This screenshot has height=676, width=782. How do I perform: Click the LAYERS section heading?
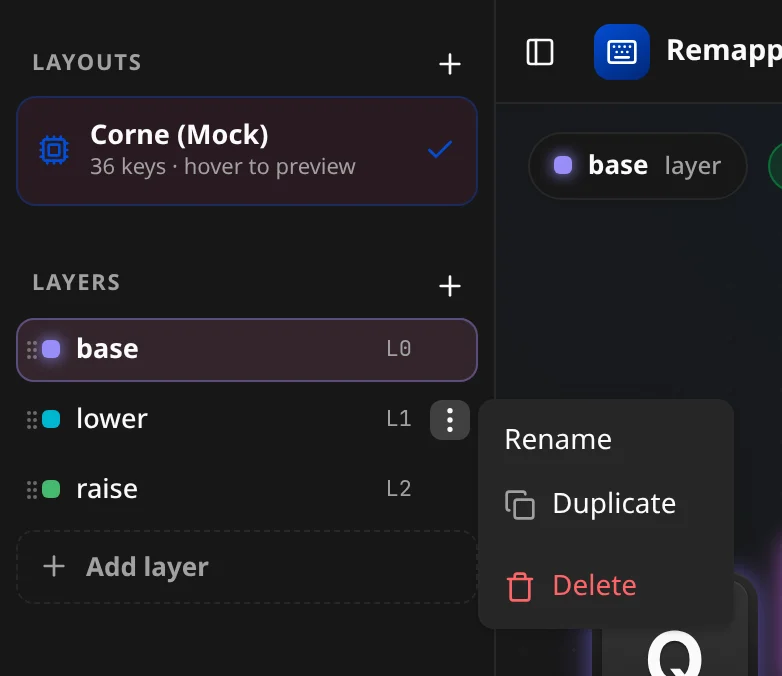[76, 283]
